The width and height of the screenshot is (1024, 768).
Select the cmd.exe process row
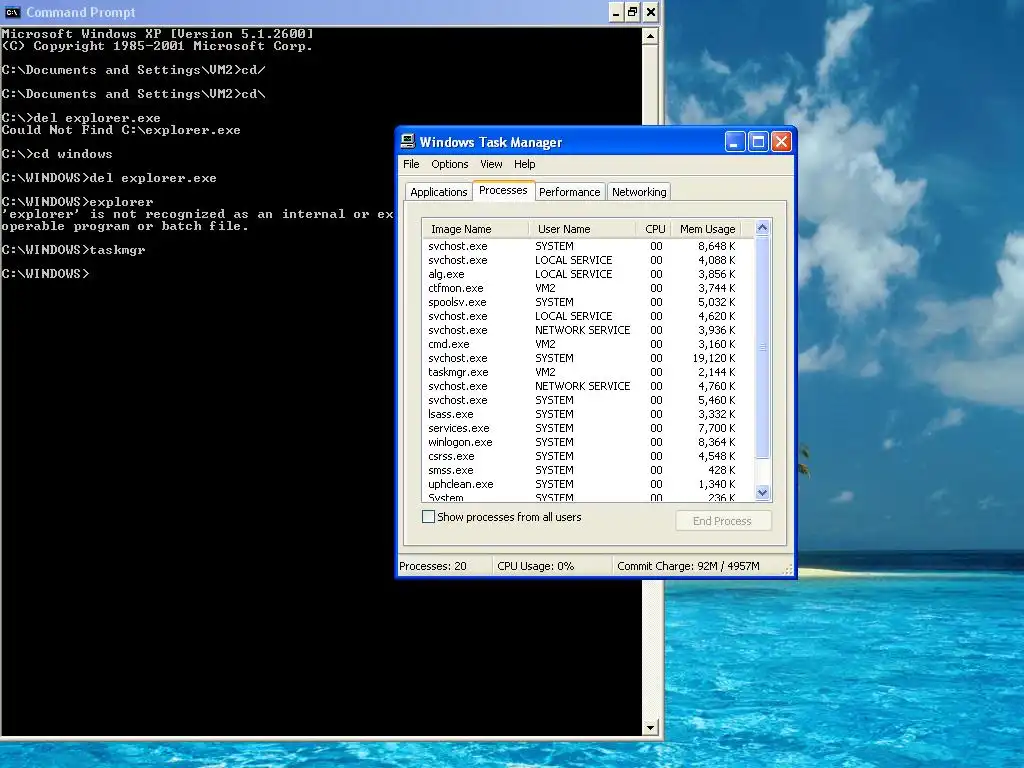(x=588, y=344)
